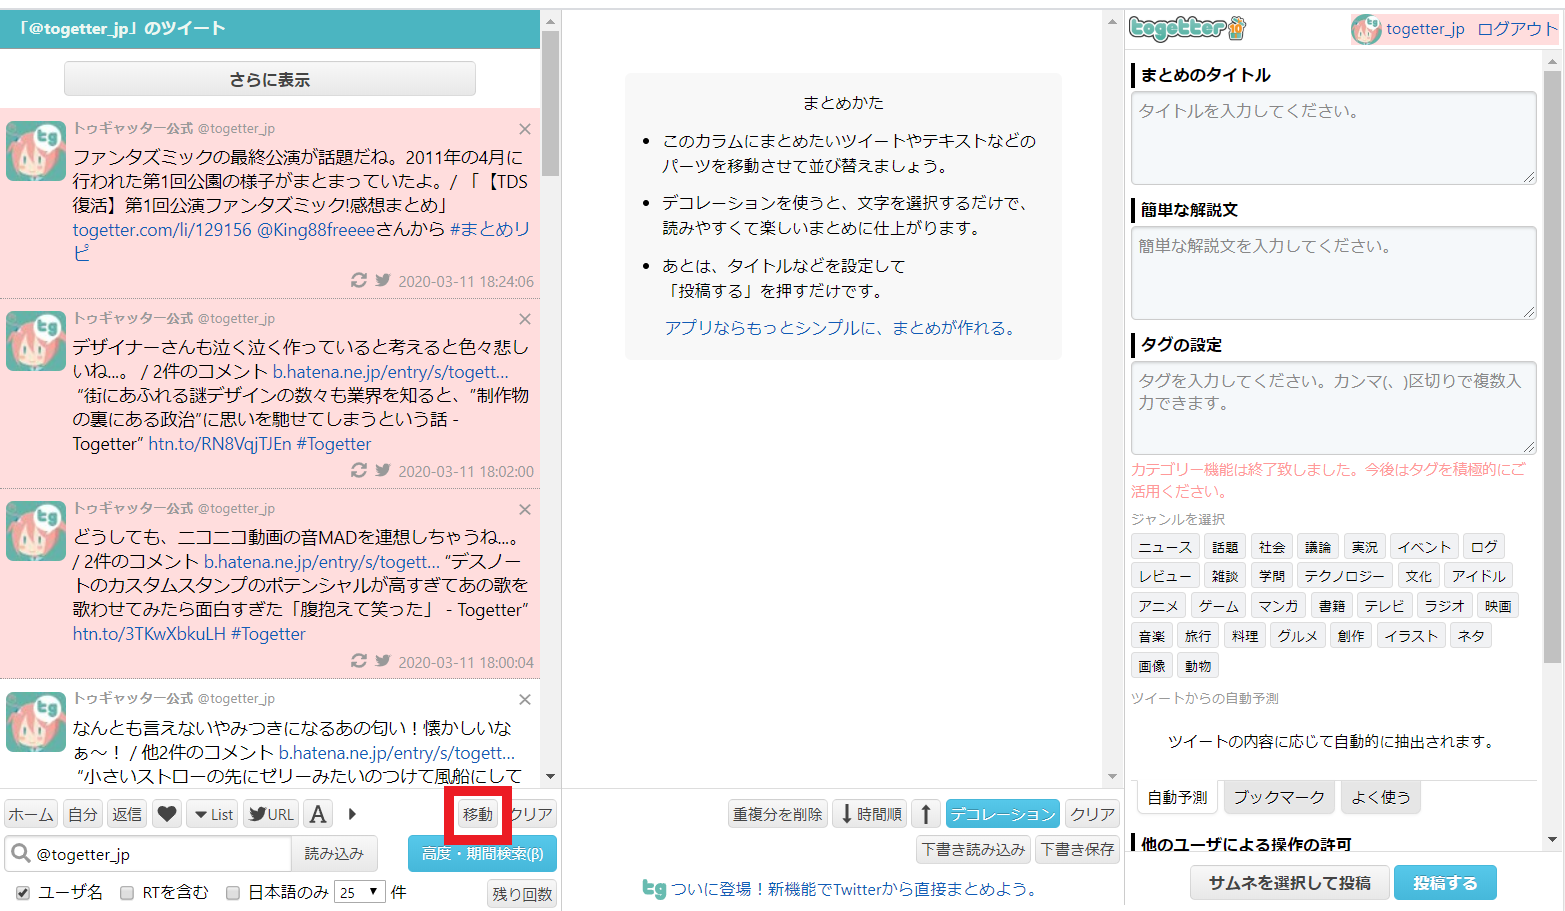This screenshot has height=911, width=1565.
Task: Click the up-arrow reverse sort icon
Action: pyautogui.click(x=926, y=814)
